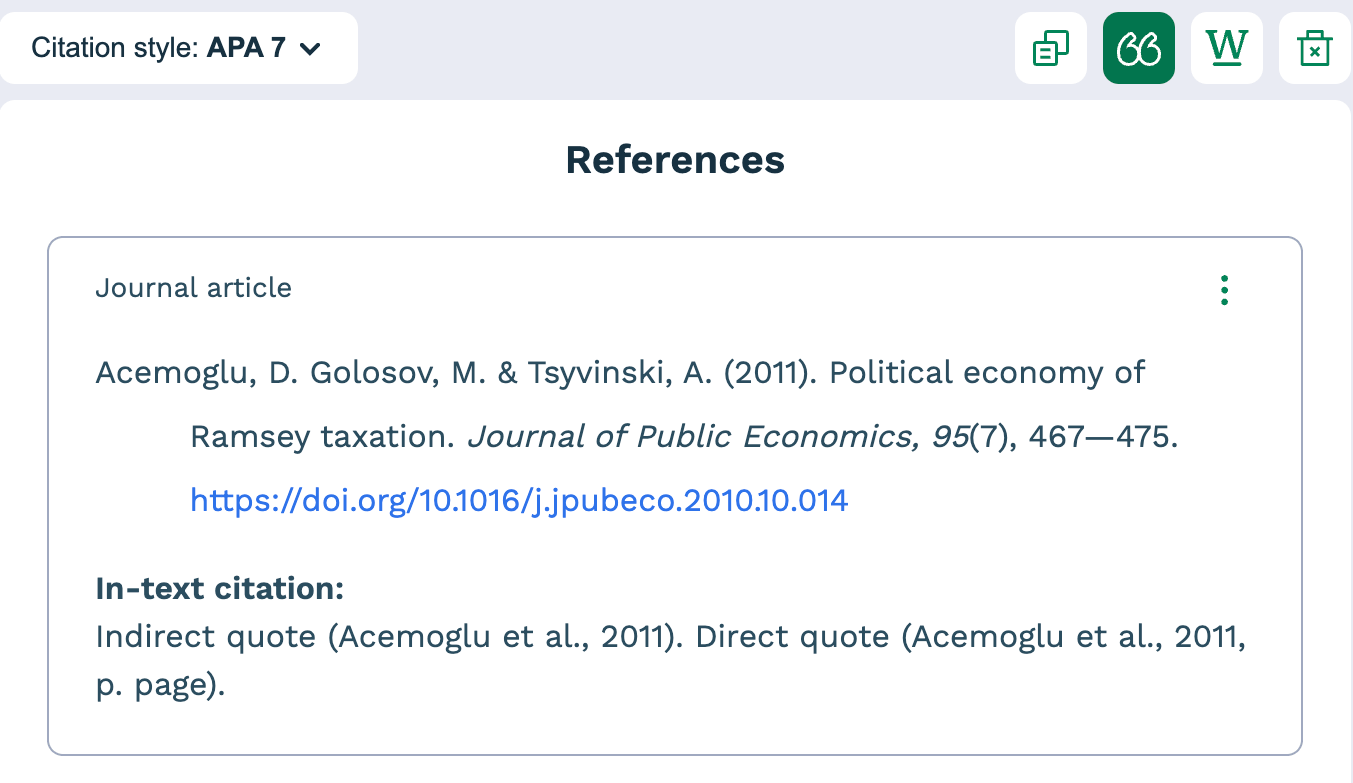This screenshot has height=783, width=1353.
Task: Click the "Political economy of" title text
Action: point(987,373)
